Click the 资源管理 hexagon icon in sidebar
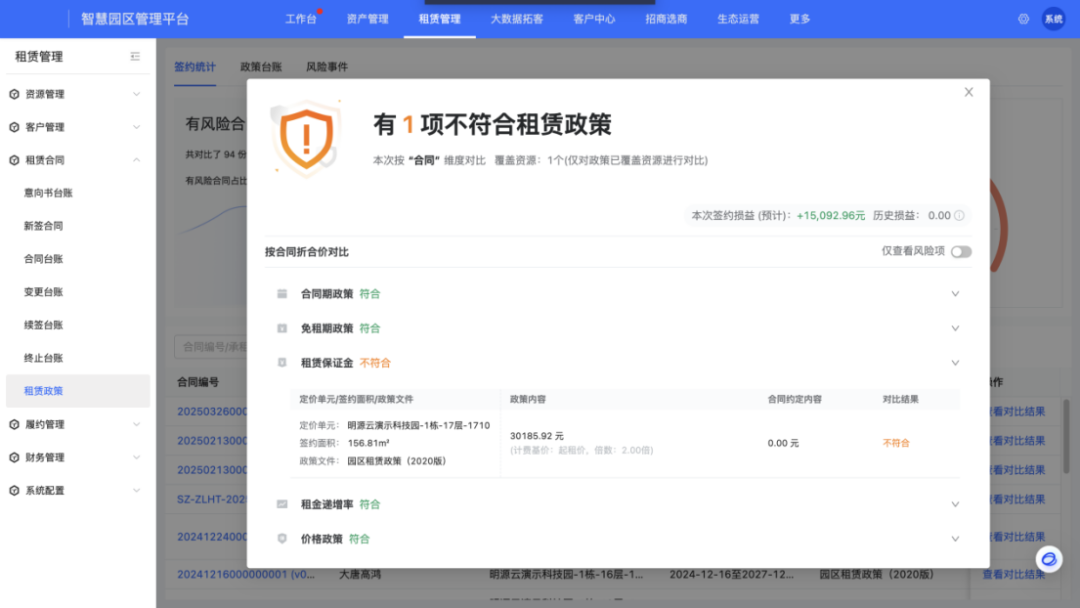 pos(14,94)
